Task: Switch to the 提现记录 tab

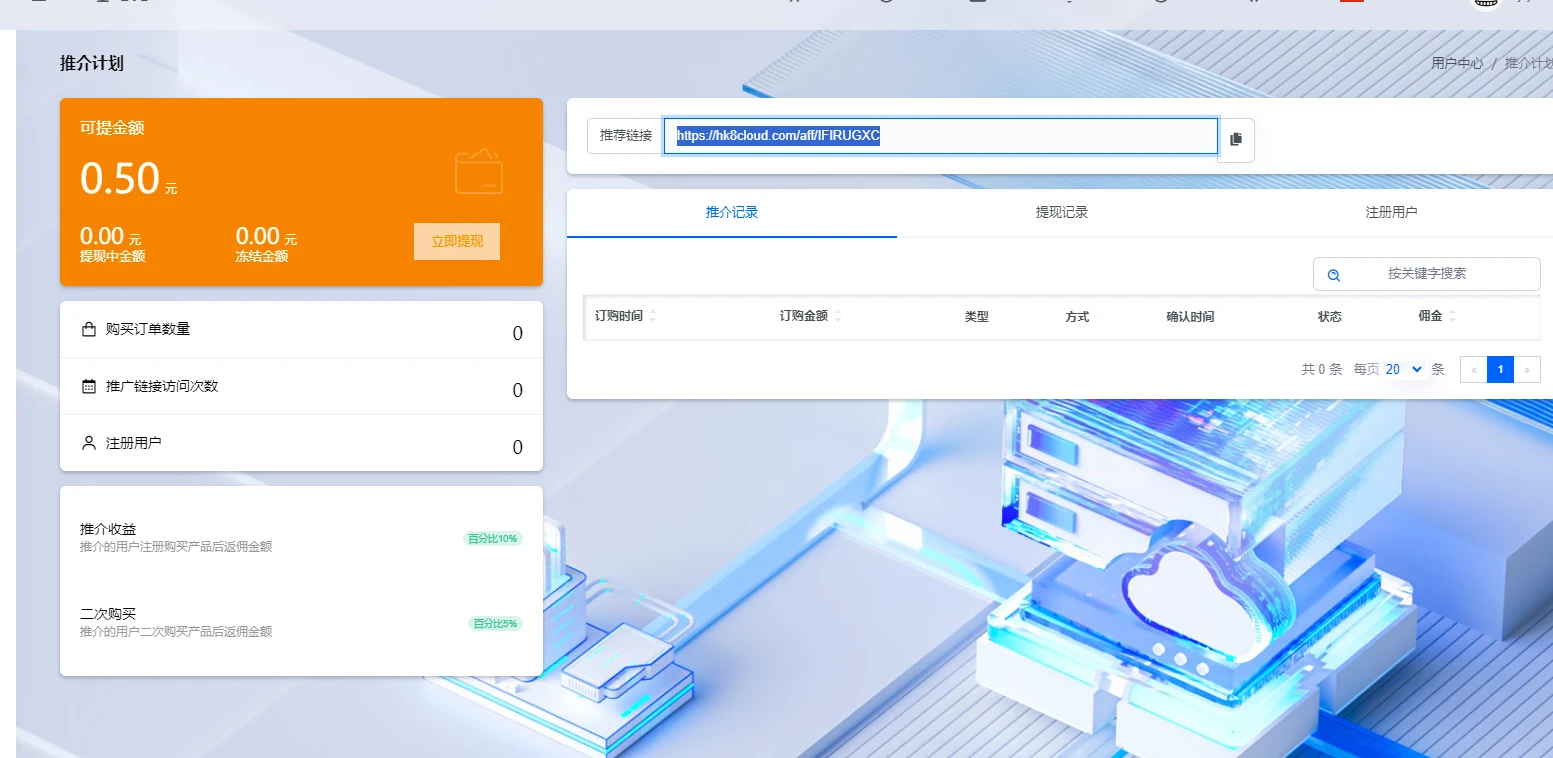Action: tap(1061, 212)
